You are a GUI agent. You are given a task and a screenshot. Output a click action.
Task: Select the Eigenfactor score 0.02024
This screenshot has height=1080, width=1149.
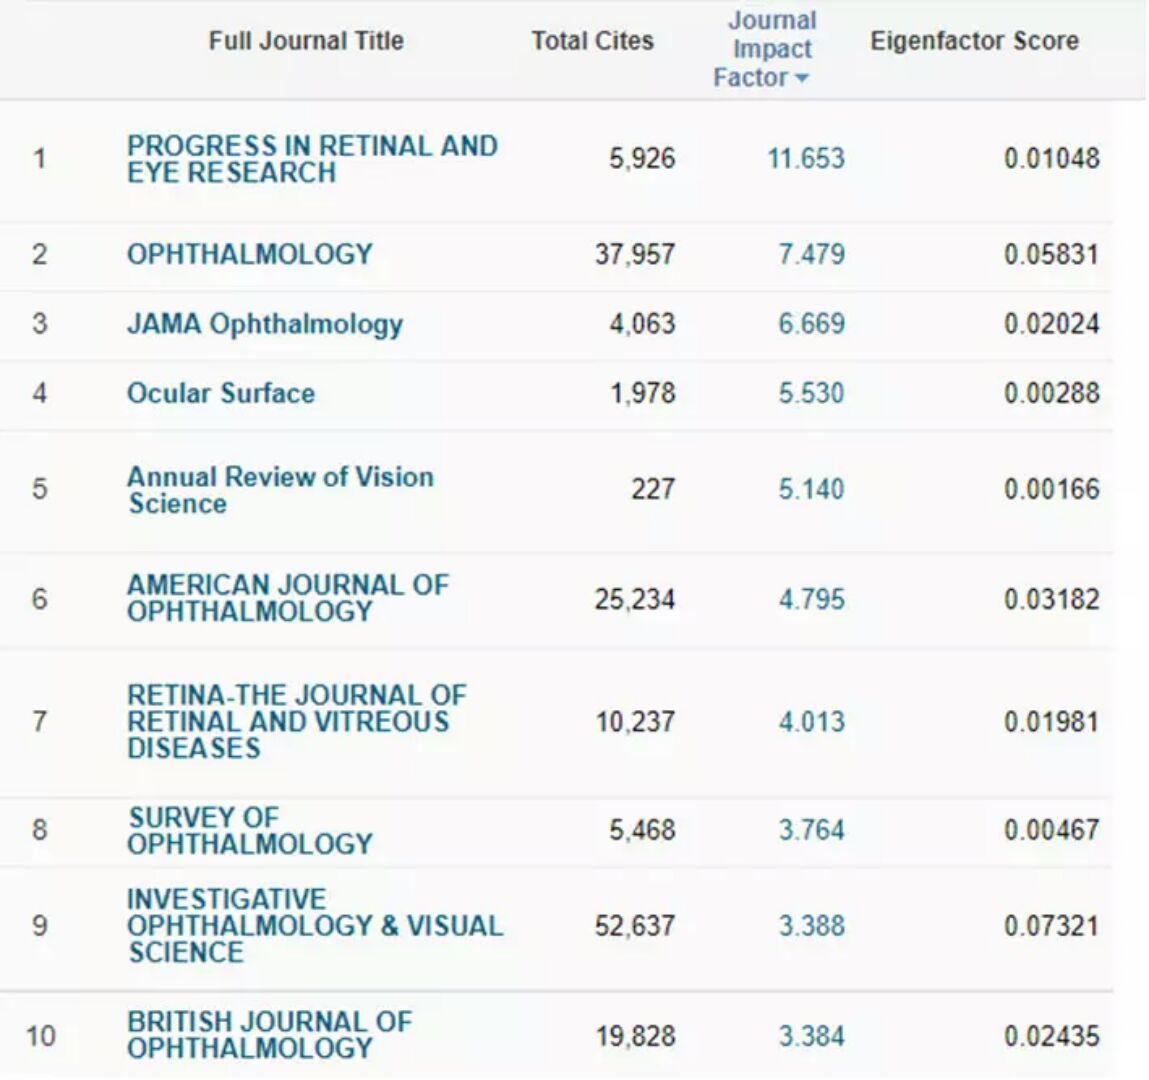point(1052,324)
